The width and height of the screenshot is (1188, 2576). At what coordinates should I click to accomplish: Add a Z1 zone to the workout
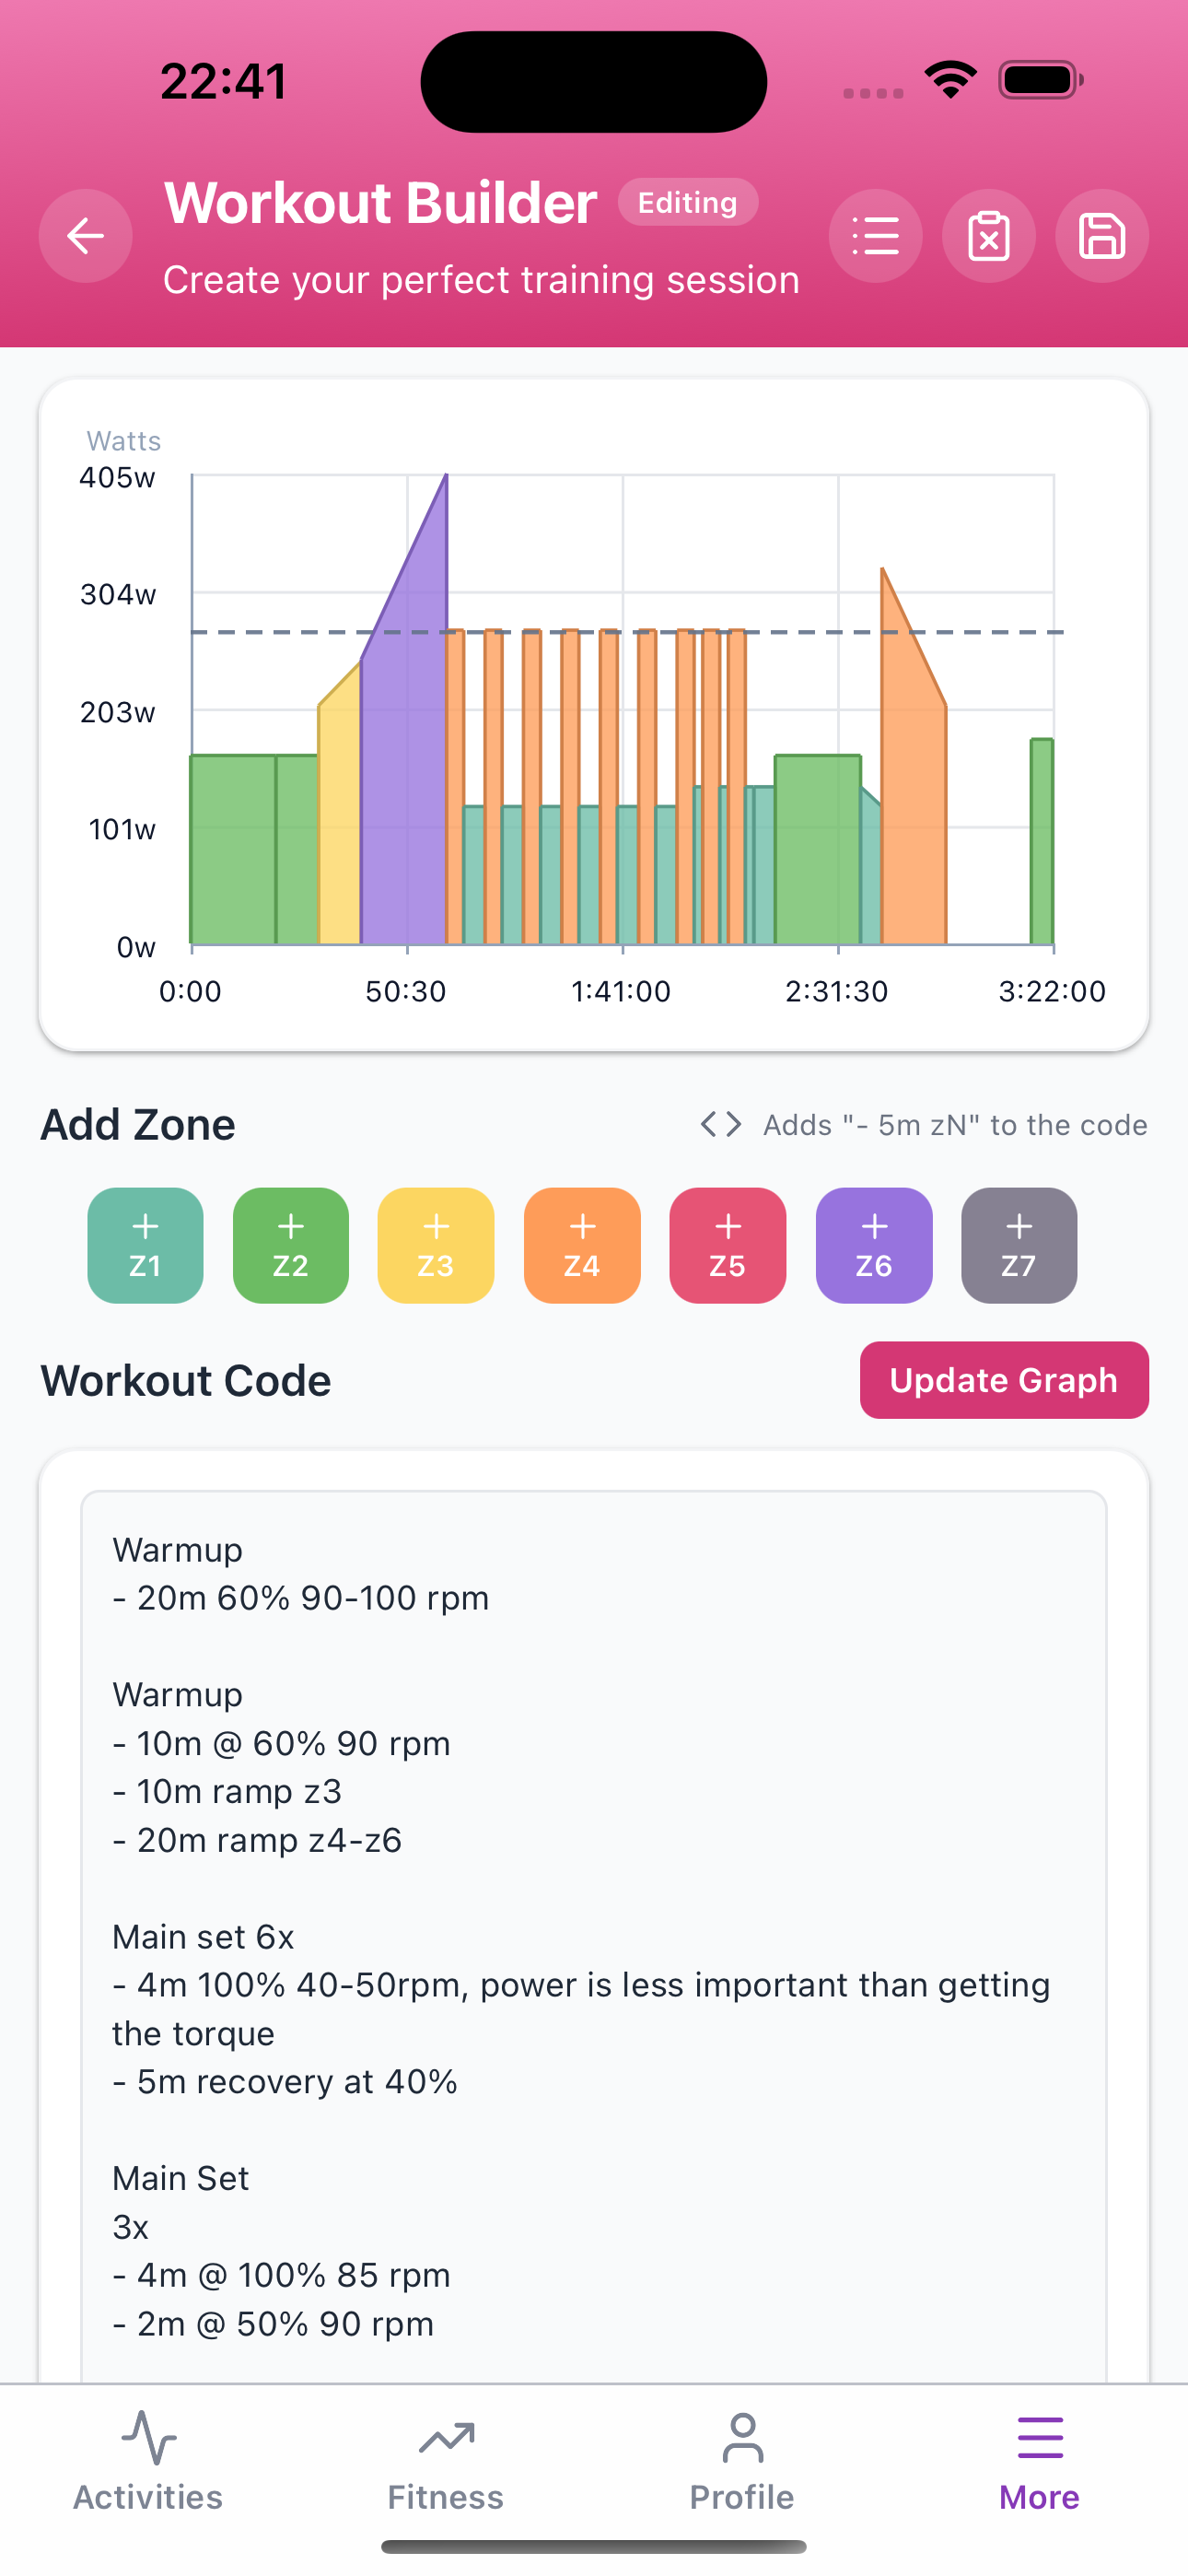pos(145,1245)
